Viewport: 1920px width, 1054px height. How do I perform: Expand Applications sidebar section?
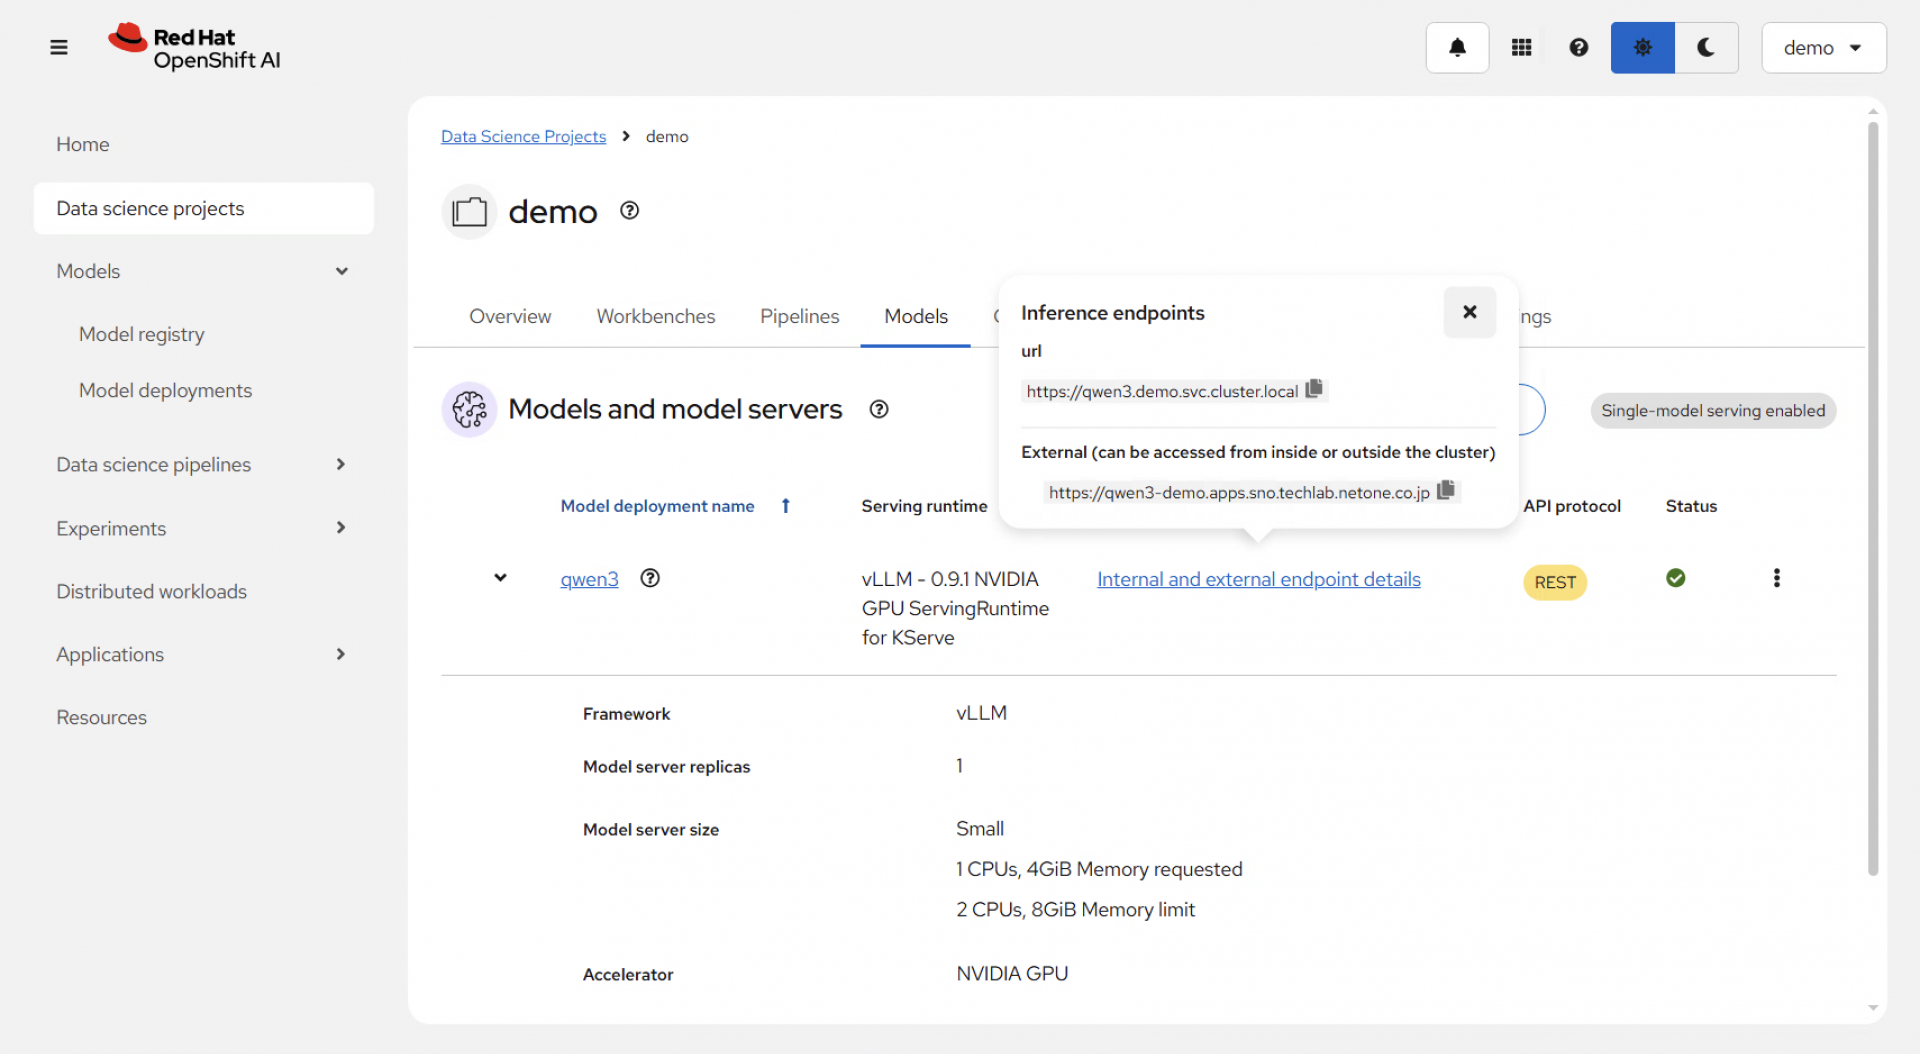coord(203,654)
